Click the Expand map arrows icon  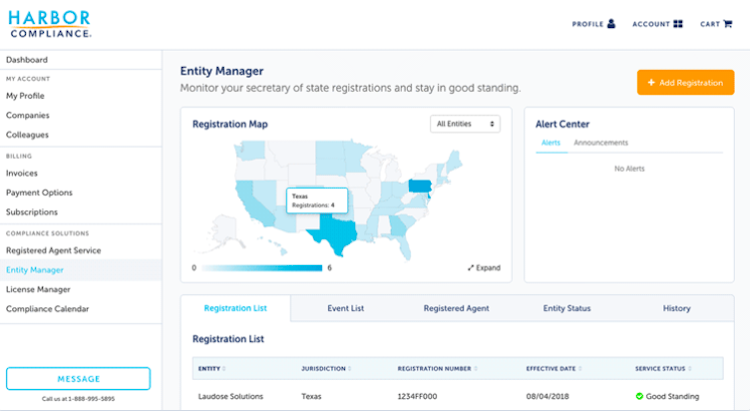point(472,268)
